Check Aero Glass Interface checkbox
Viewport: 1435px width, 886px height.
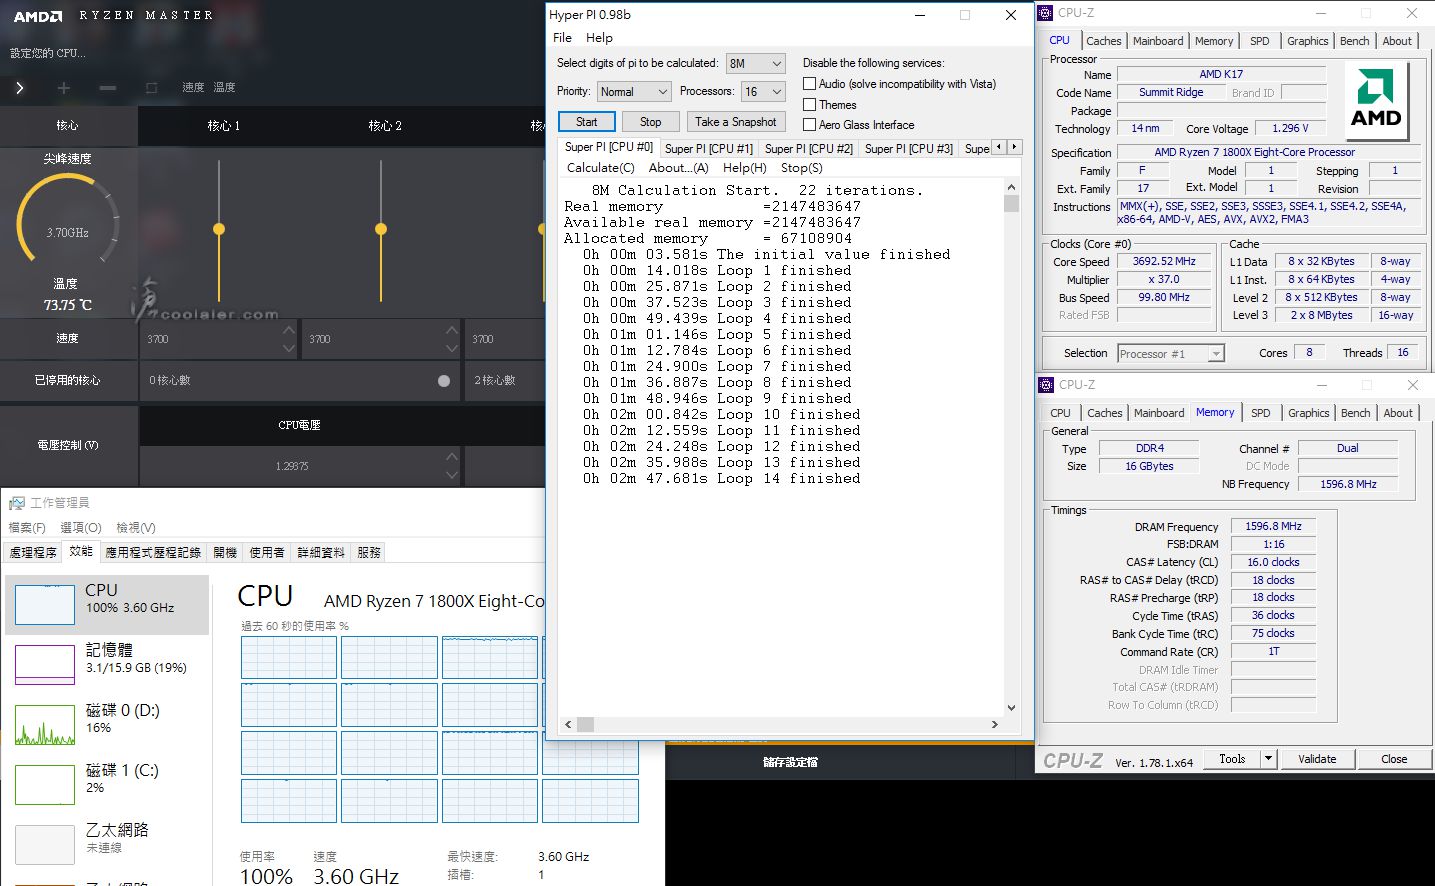810,124
